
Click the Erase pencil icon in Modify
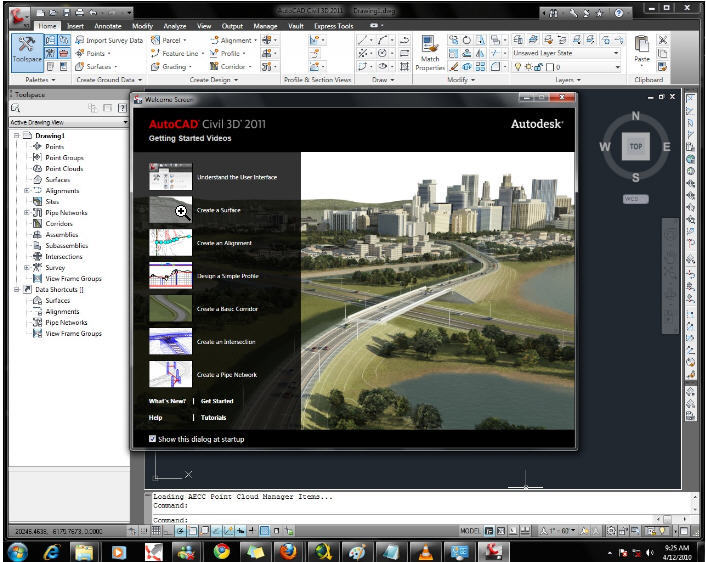[x=453, y=67]
